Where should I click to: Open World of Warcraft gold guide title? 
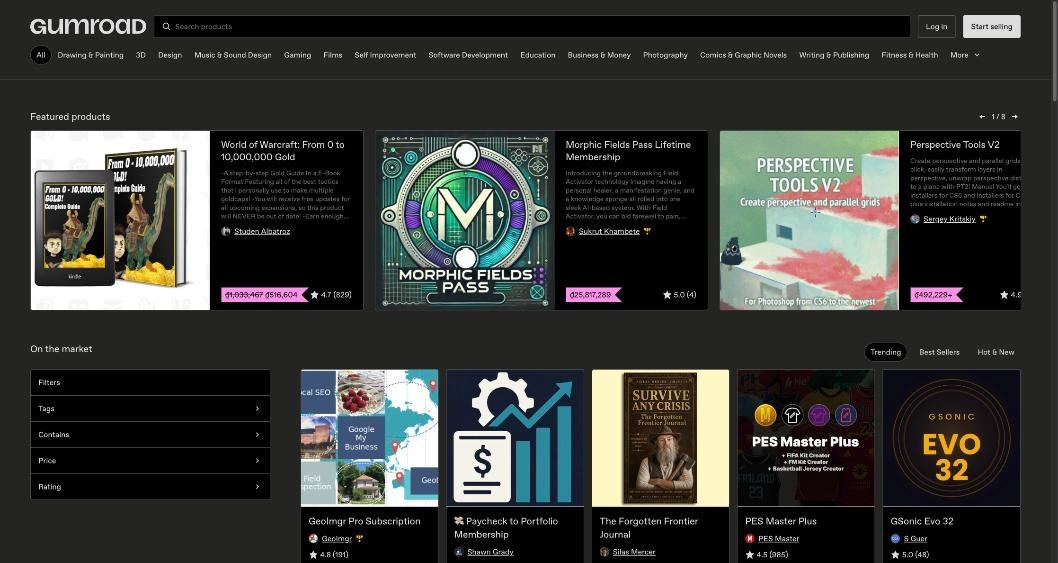coord(282,151)
